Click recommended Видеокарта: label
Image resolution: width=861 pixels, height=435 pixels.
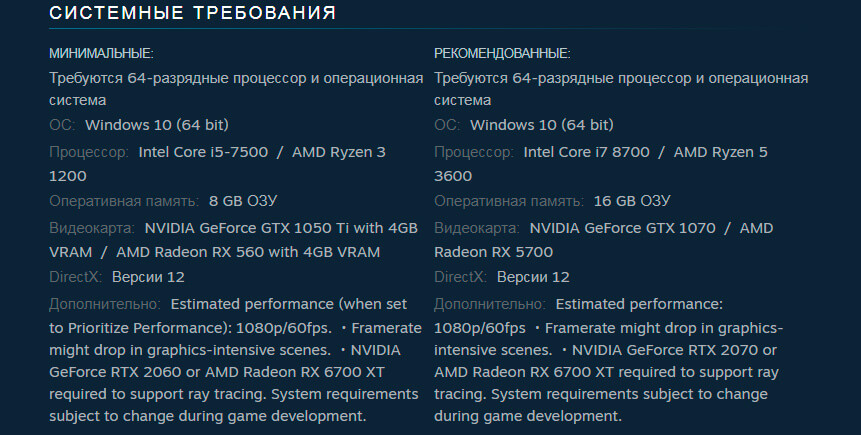(477, 228)
